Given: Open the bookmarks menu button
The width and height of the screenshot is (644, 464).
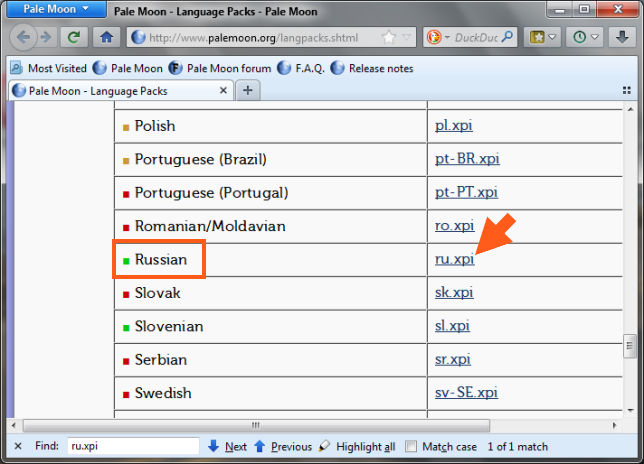Looking at the screenshot, I should [x=543, y=38].
